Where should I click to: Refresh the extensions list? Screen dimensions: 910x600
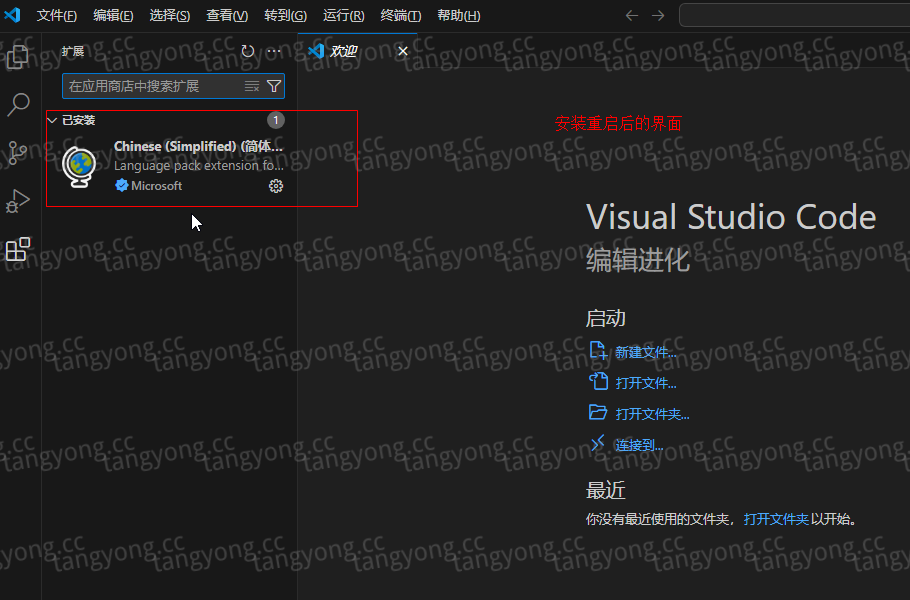point(248,52)
